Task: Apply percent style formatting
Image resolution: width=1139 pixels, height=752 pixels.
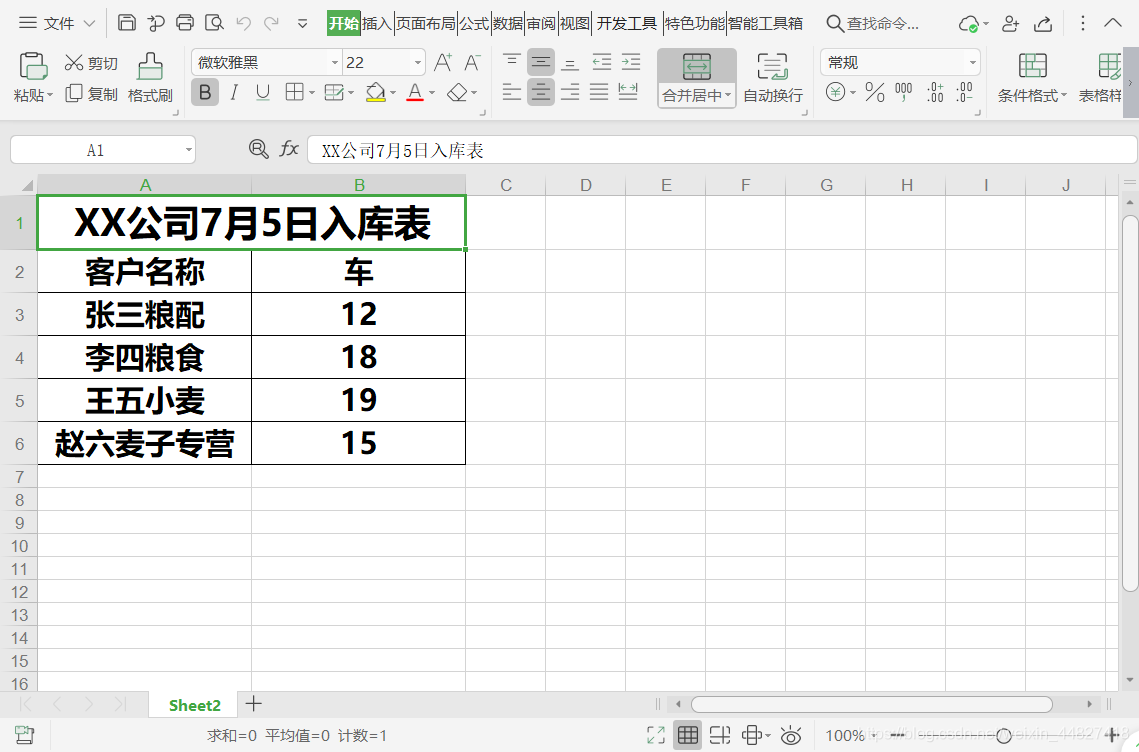Action: click(875, 92)
